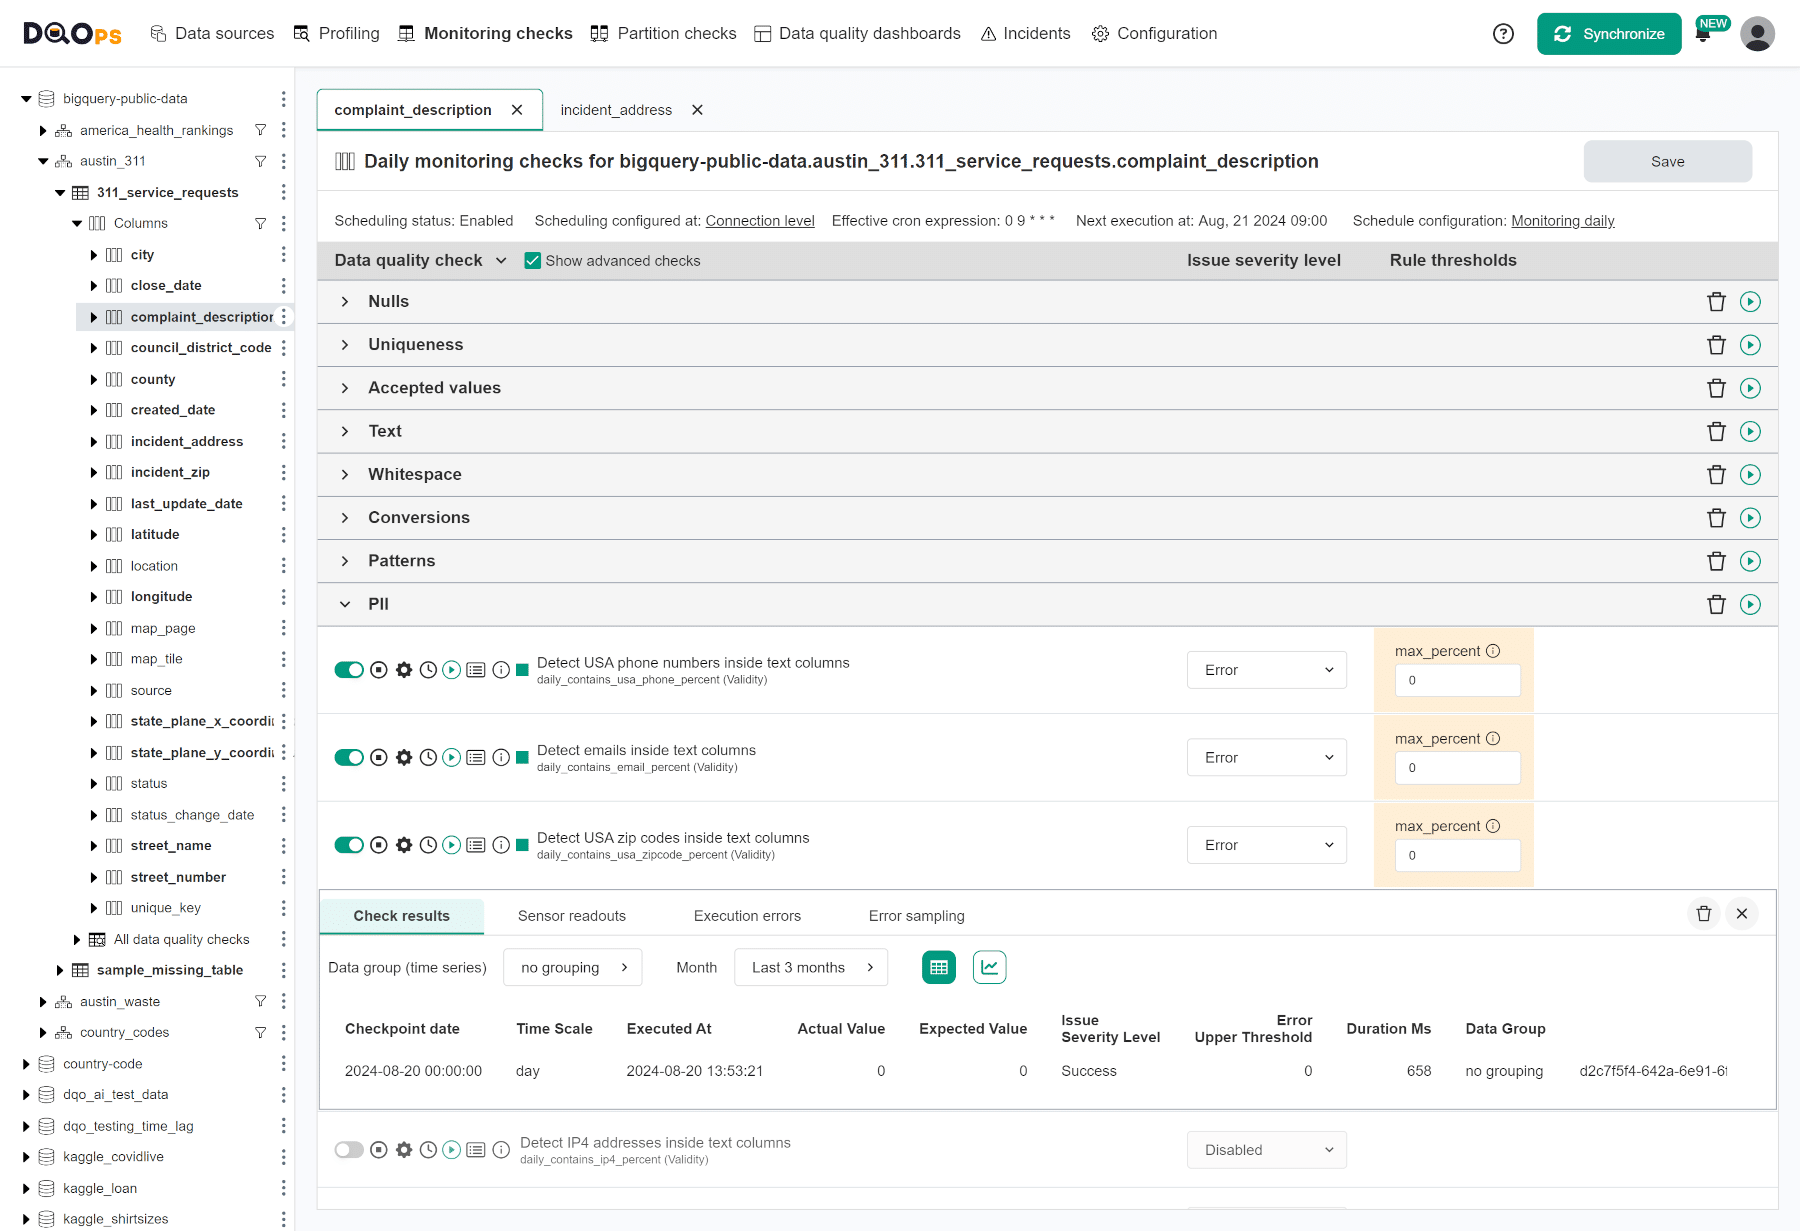Open the Last 3 months selector
The width and height of the screenshot is (1800, 1231).
coord(811,967)
